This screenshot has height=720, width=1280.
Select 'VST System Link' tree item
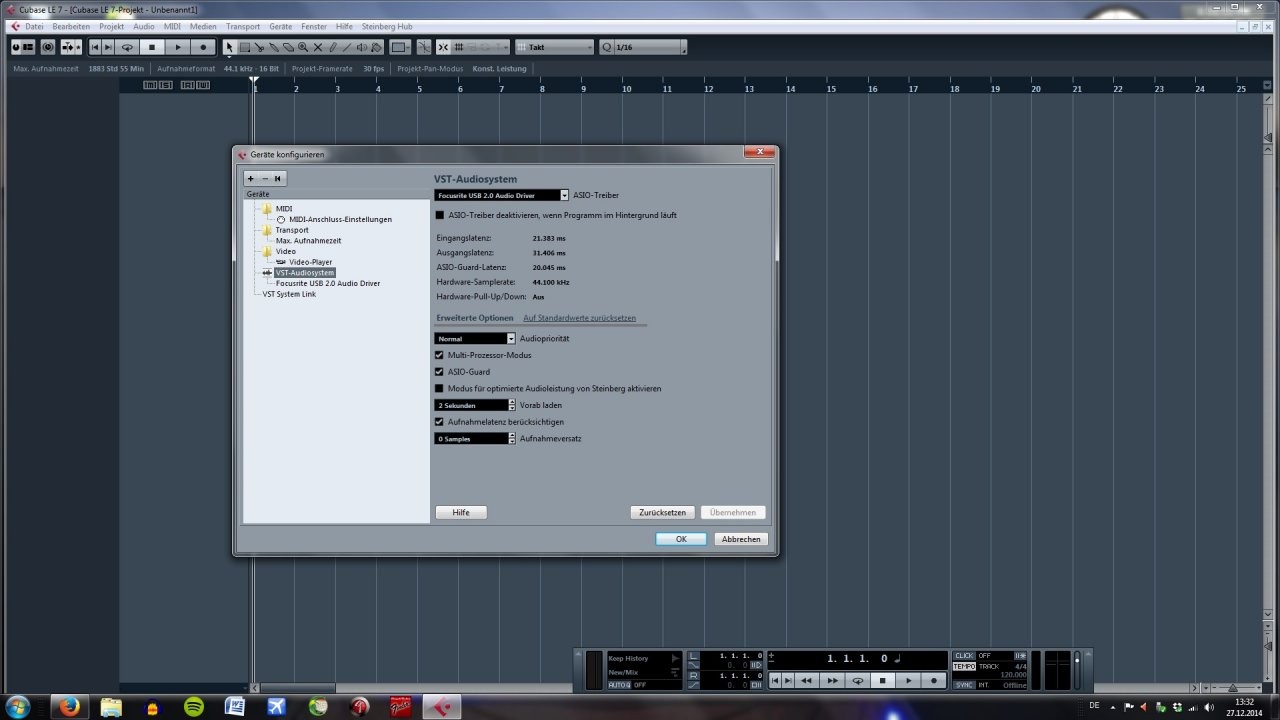(x=289, y=294)
